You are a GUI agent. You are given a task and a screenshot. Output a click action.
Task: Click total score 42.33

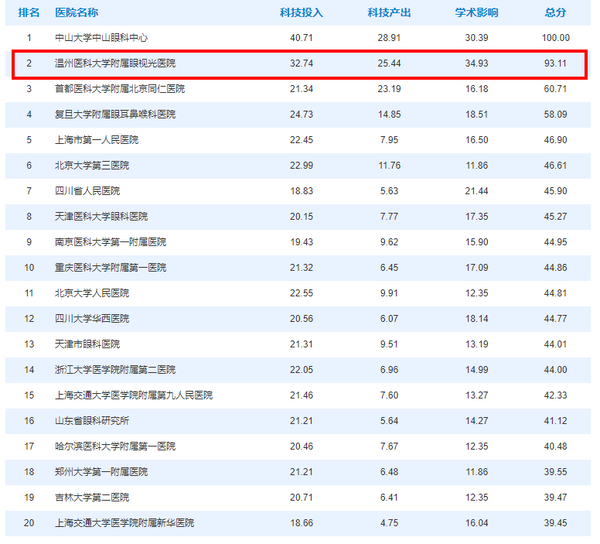[x=556, y=396]
